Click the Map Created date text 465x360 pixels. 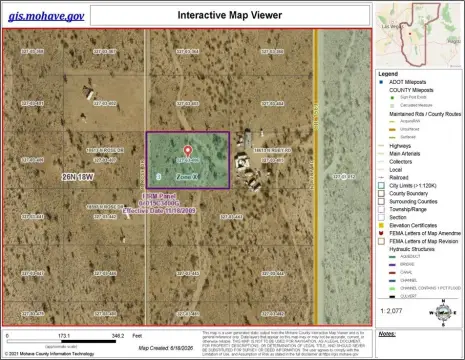click(166, 348)
